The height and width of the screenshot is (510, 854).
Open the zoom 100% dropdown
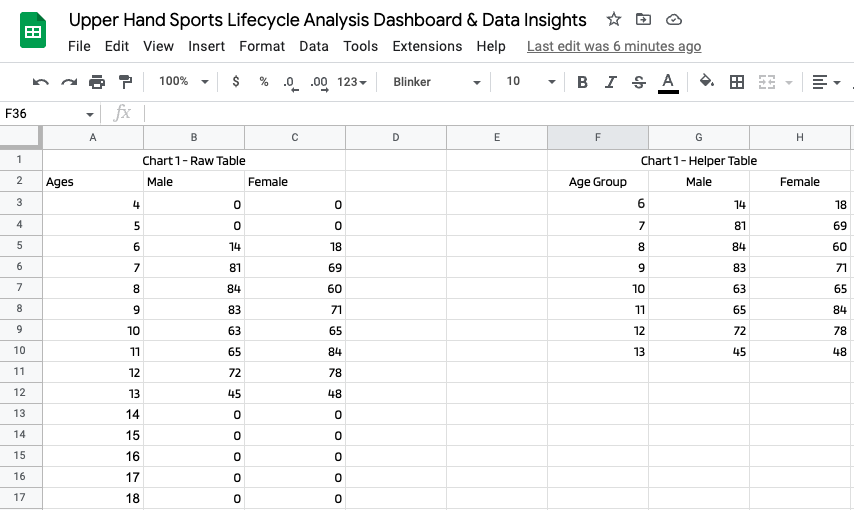coord(184,82)
